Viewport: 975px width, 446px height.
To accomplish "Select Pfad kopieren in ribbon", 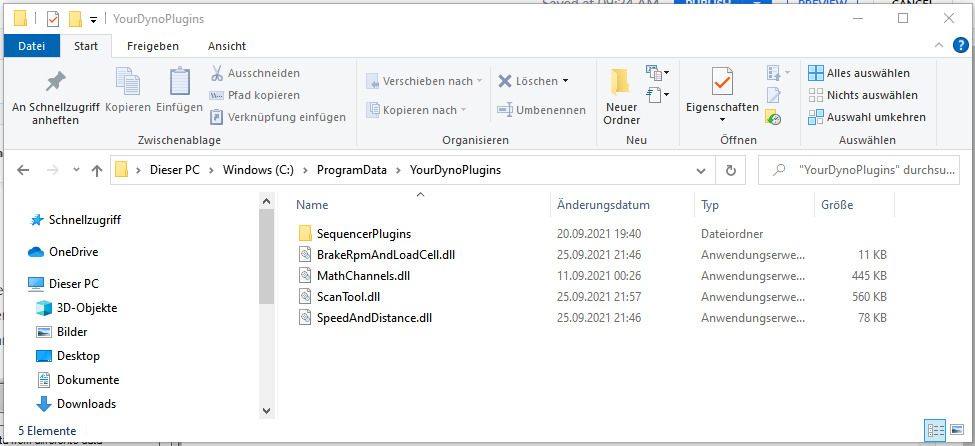I will click(255, 95).
